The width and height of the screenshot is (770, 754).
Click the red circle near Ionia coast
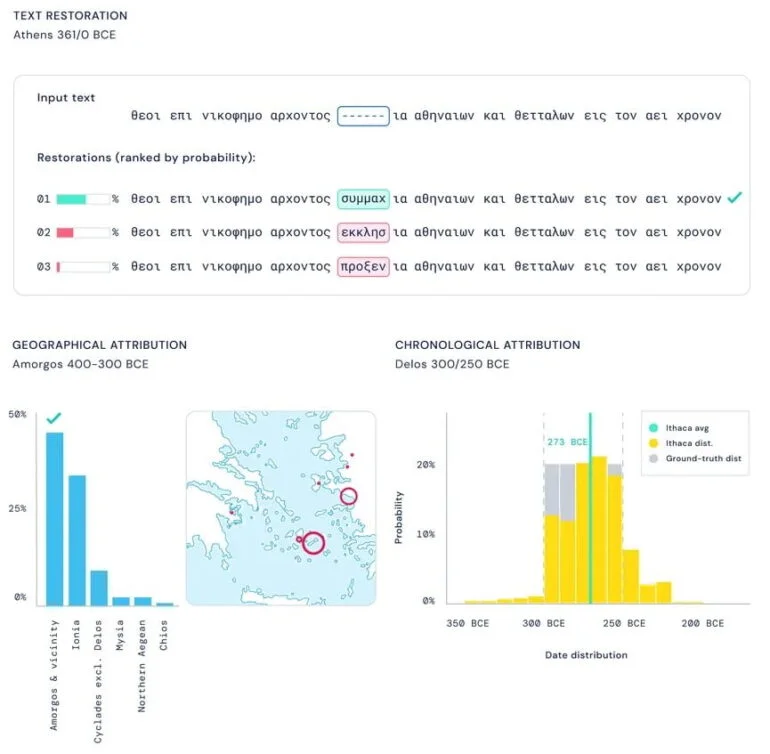349,496
